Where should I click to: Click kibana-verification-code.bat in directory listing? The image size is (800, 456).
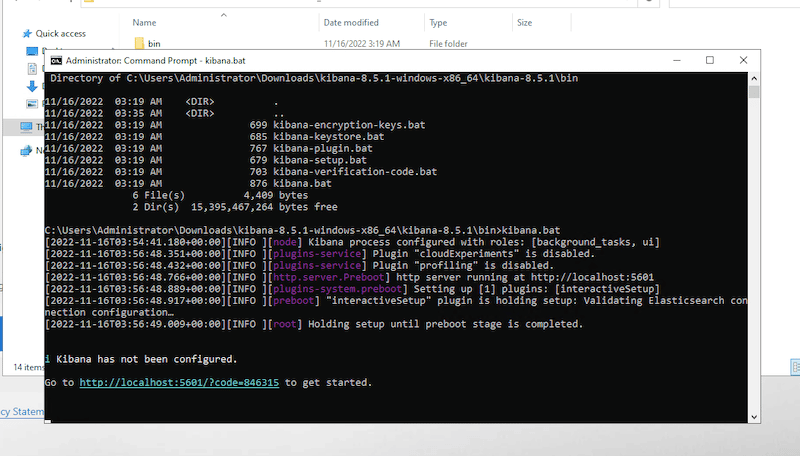pyautogui.click(x=355, y=172)
